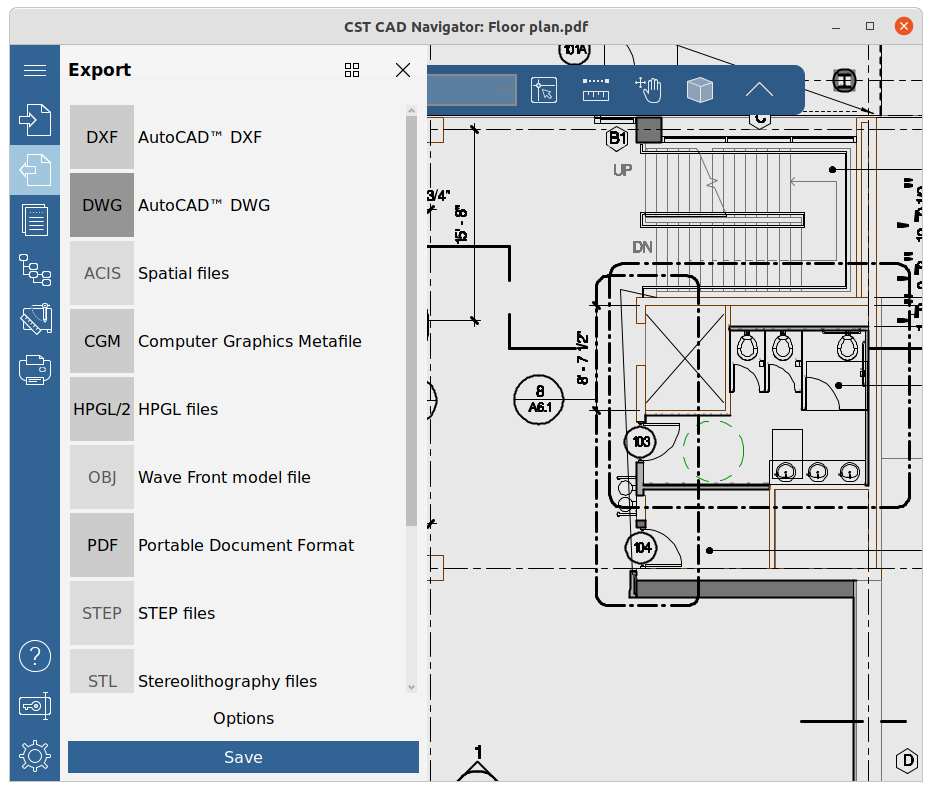Open the Help question mark icon

(x=34, y=656)
